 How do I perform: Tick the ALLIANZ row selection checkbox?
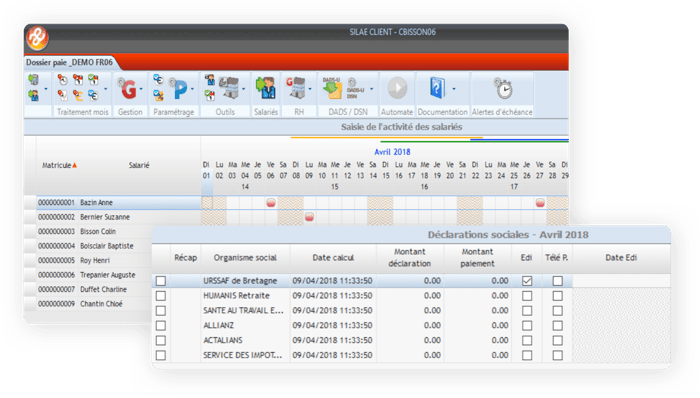coord(161,325)
